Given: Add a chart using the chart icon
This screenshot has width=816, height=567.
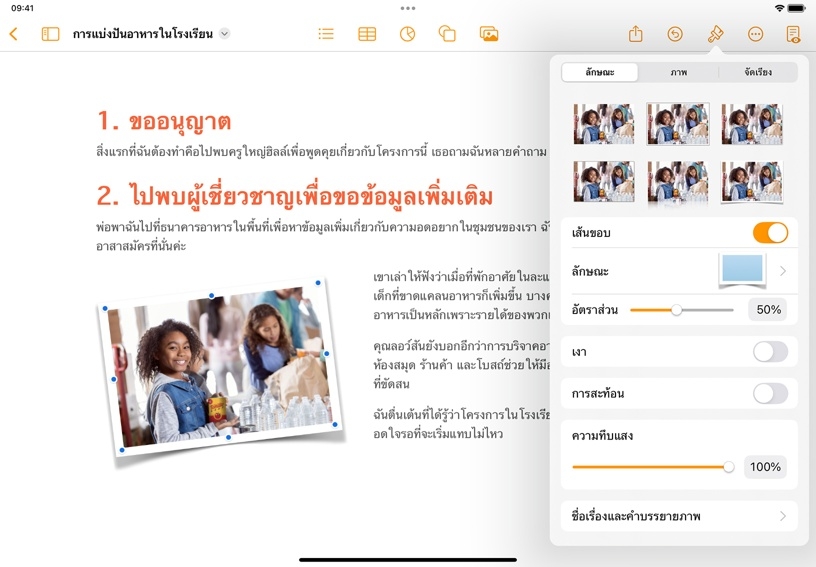Looking at the screenshot, I should click(407, 34).
